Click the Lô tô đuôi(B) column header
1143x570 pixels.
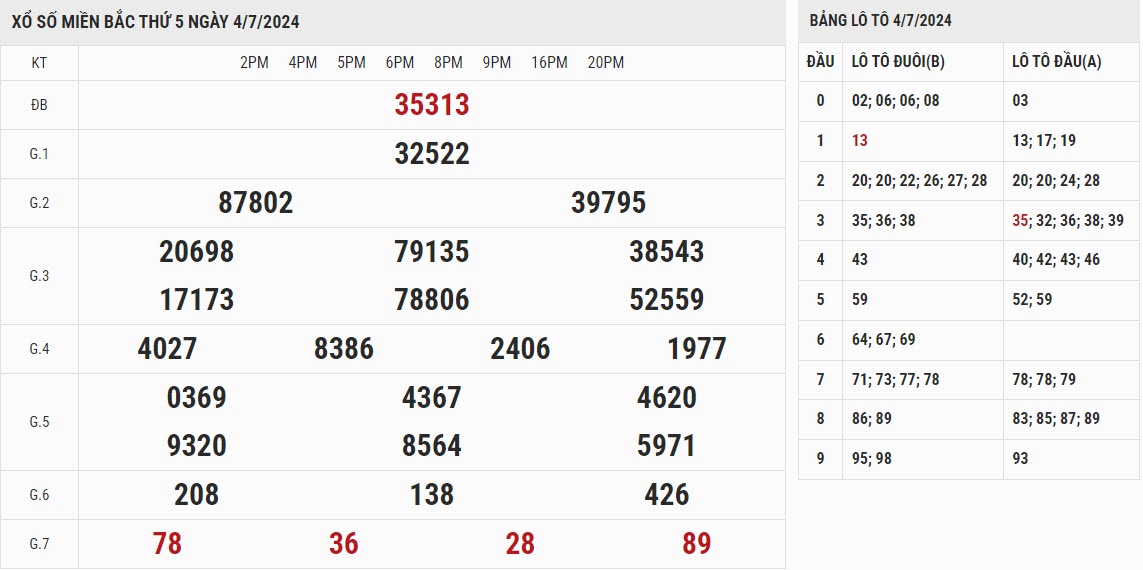pos(897,62)
